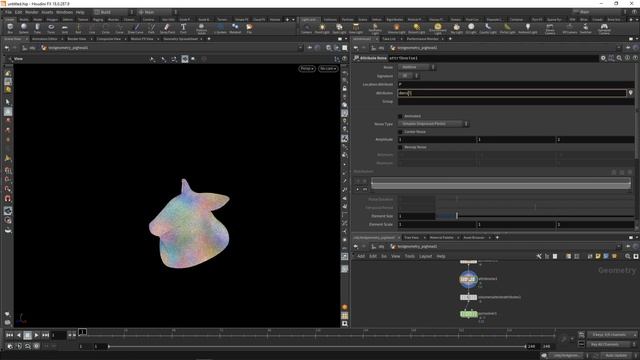Click the global animation range slider

pyautogui.click(x=317, y=347)
